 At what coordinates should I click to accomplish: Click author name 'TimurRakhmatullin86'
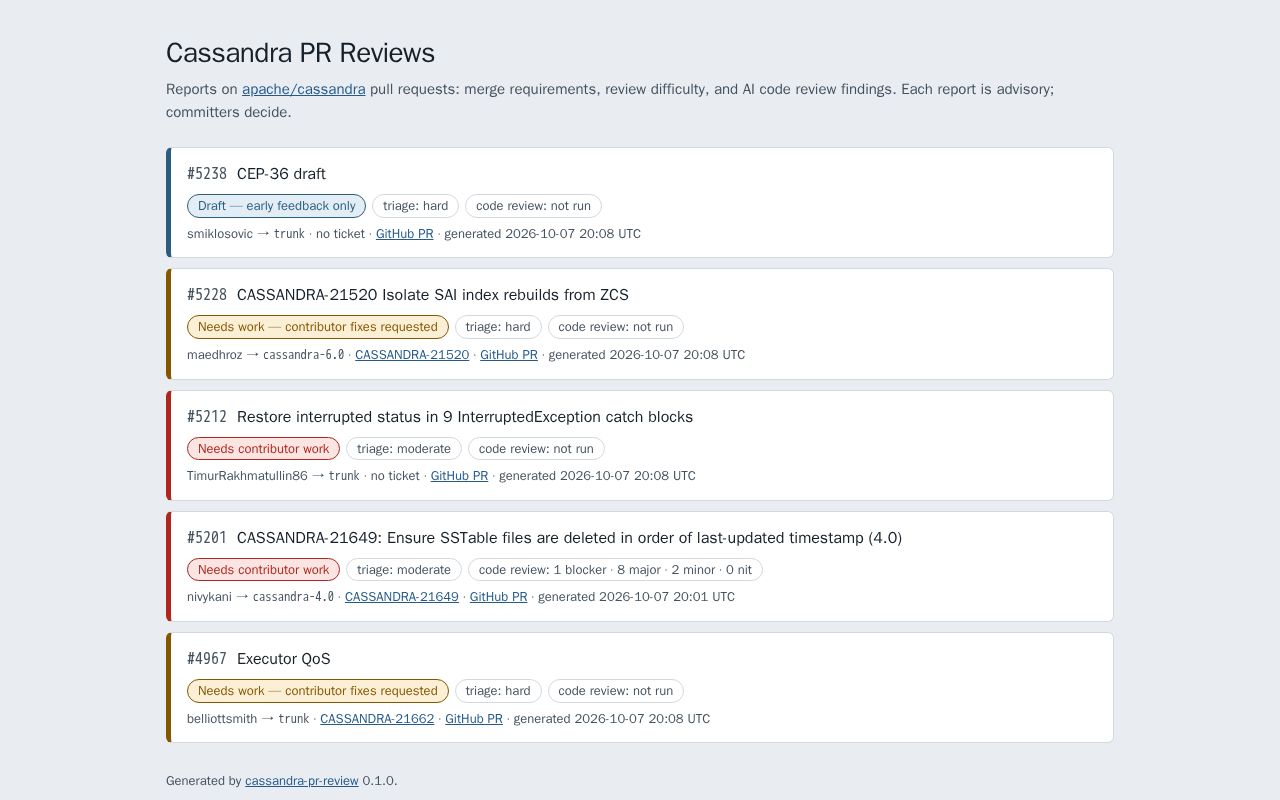click(x=247, y=475)
